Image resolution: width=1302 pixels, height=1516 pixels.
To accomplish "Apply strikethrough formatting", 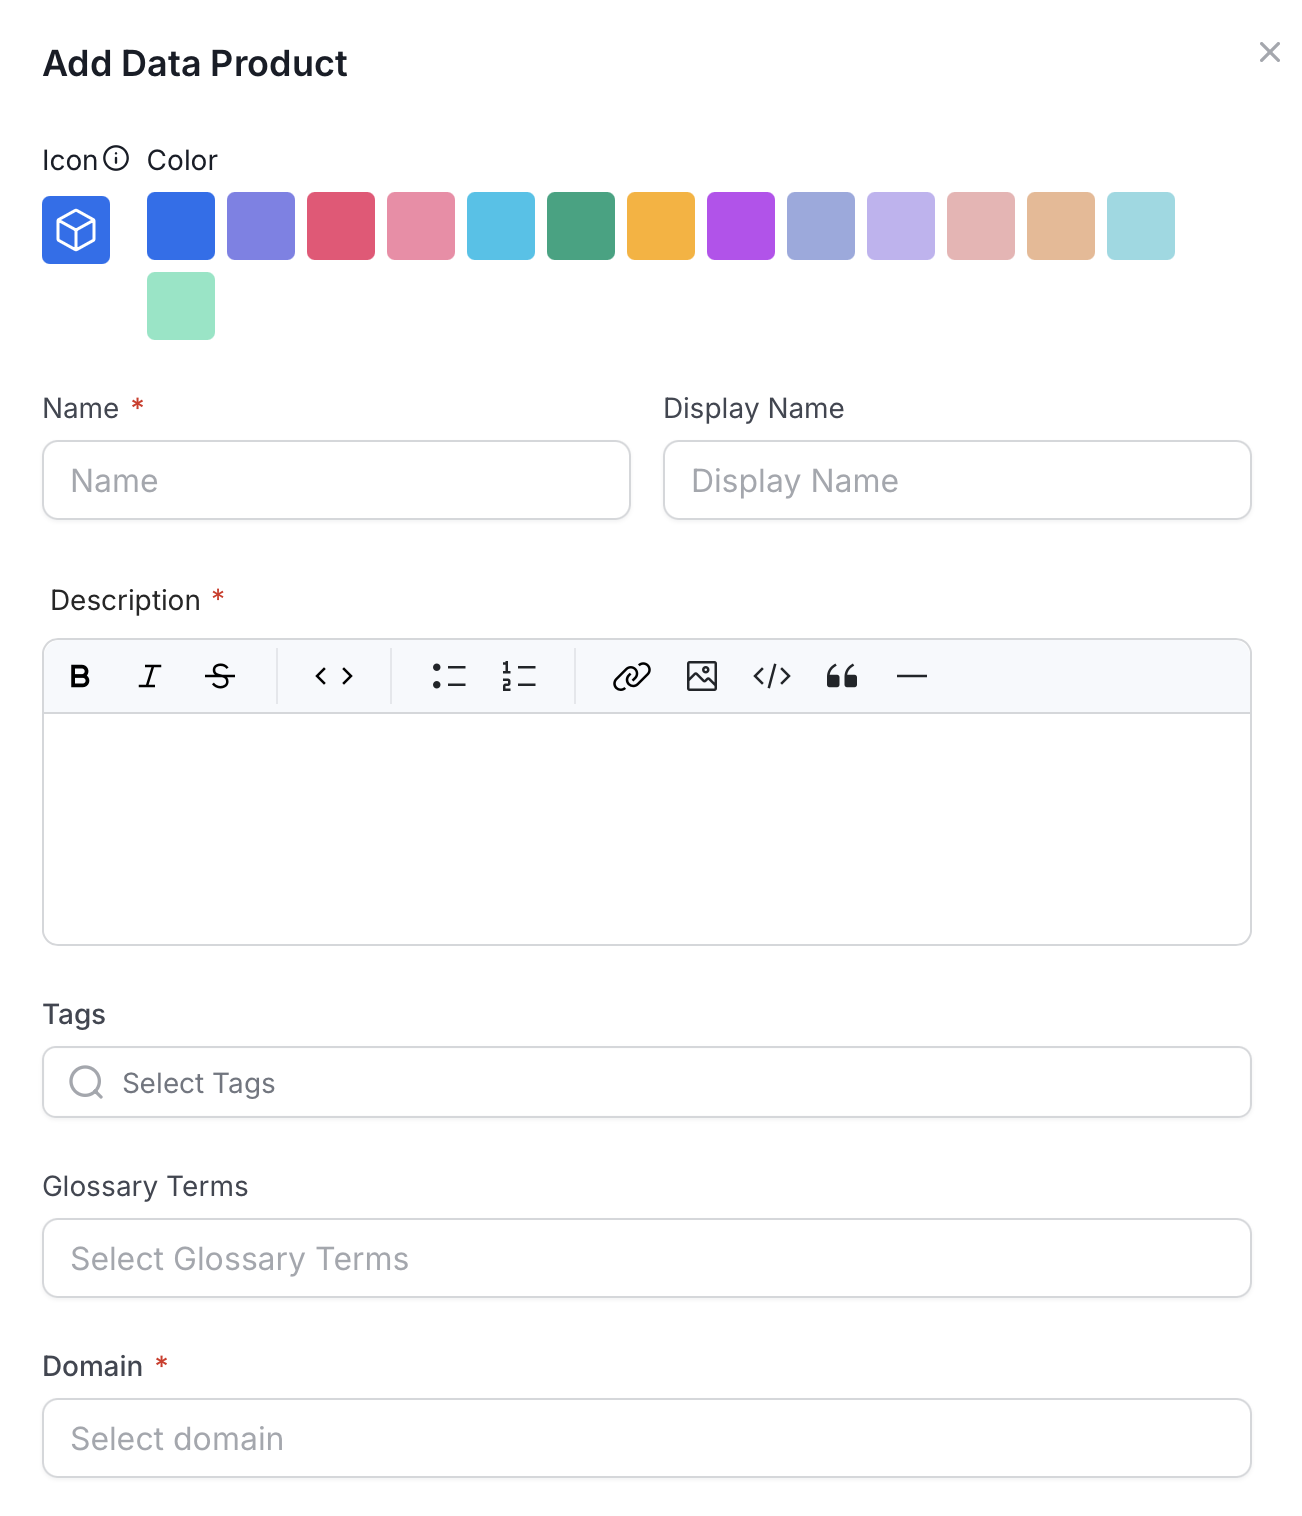I will click(x=220, y=677).
